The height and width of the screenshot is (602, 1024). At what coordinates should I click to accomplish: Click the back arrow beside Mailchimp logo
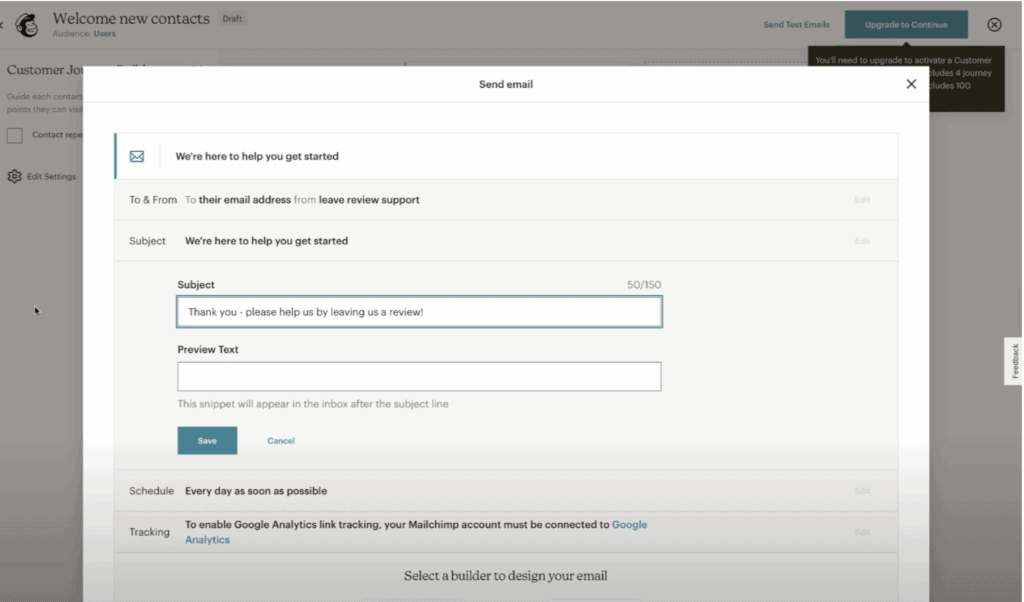[4, 24]
